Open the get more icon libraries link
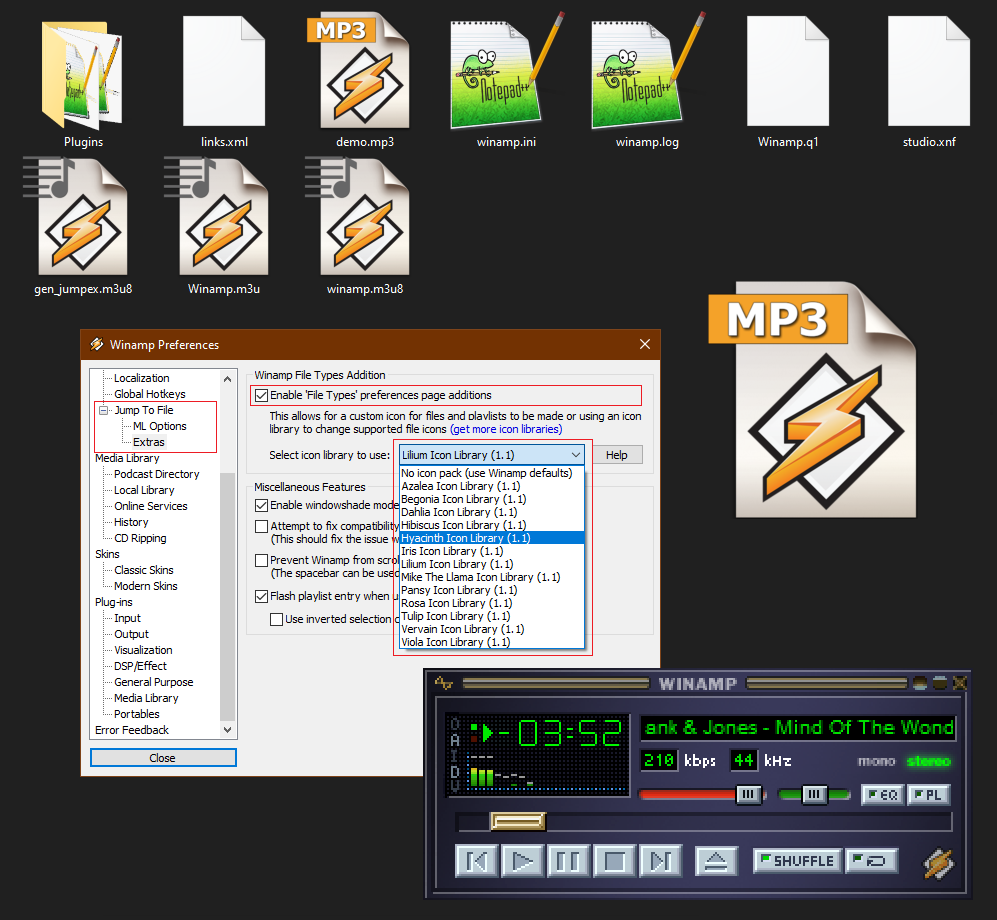 point(506,429)
